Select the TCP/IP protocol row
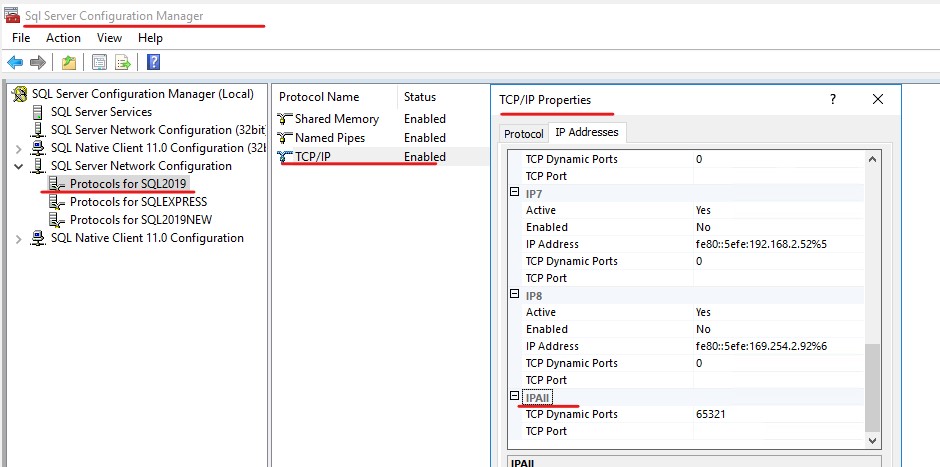940x467 pixels. tap(381, 157)
